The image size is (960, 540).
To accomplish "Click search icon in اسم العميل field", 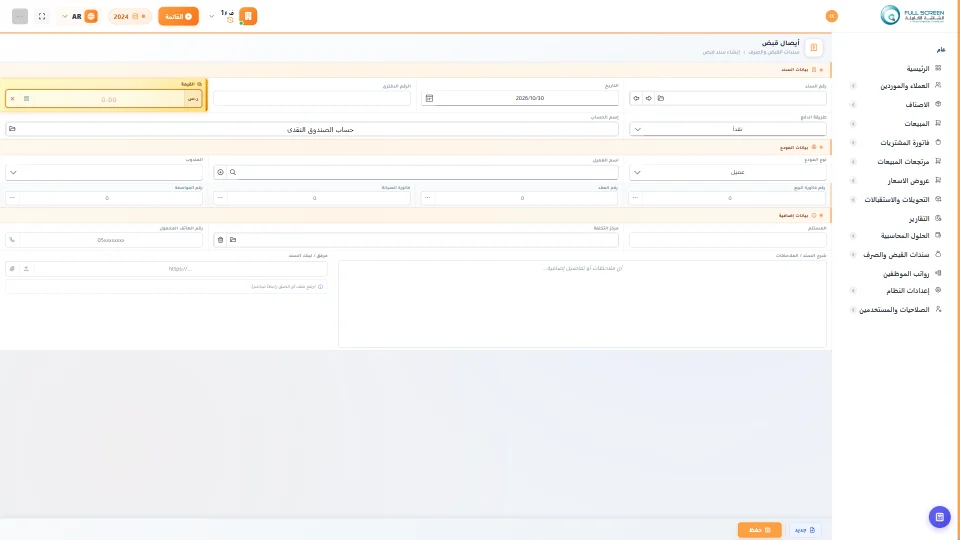I will pos(233,172).
